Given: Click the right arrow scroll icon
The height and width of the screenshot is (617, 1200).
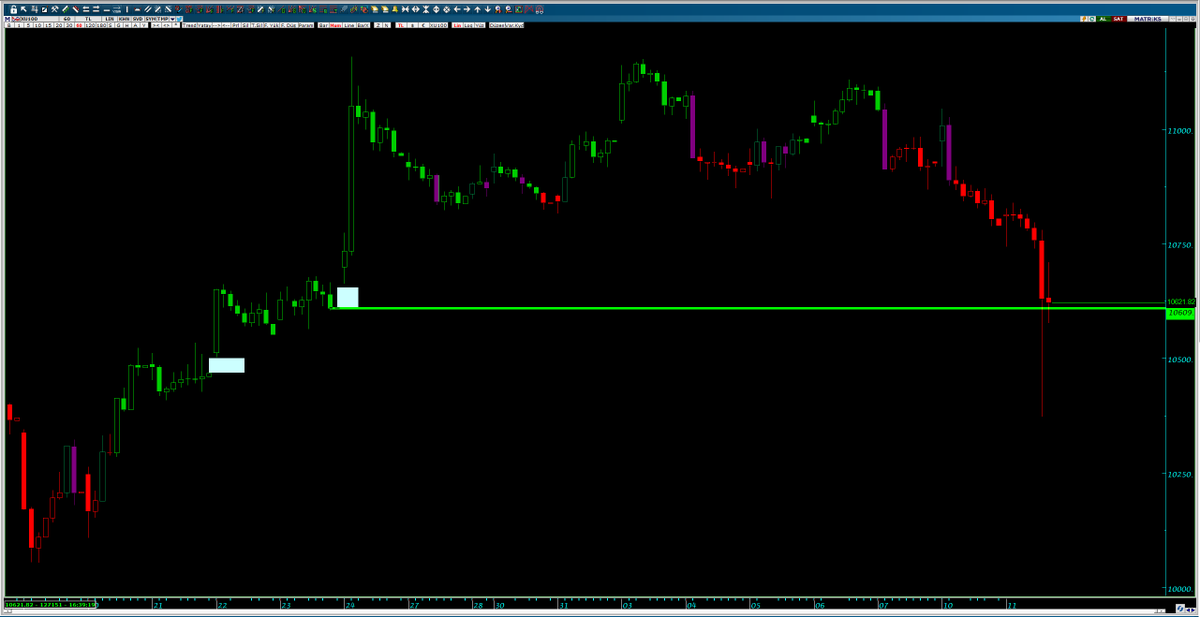Looking at the screenshot, I should (467, 9).
